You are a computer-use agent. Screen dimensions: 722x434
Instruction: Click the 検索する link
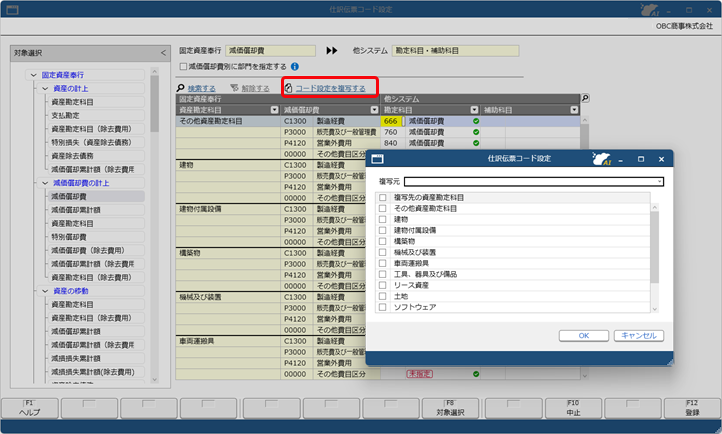(201, 88)
